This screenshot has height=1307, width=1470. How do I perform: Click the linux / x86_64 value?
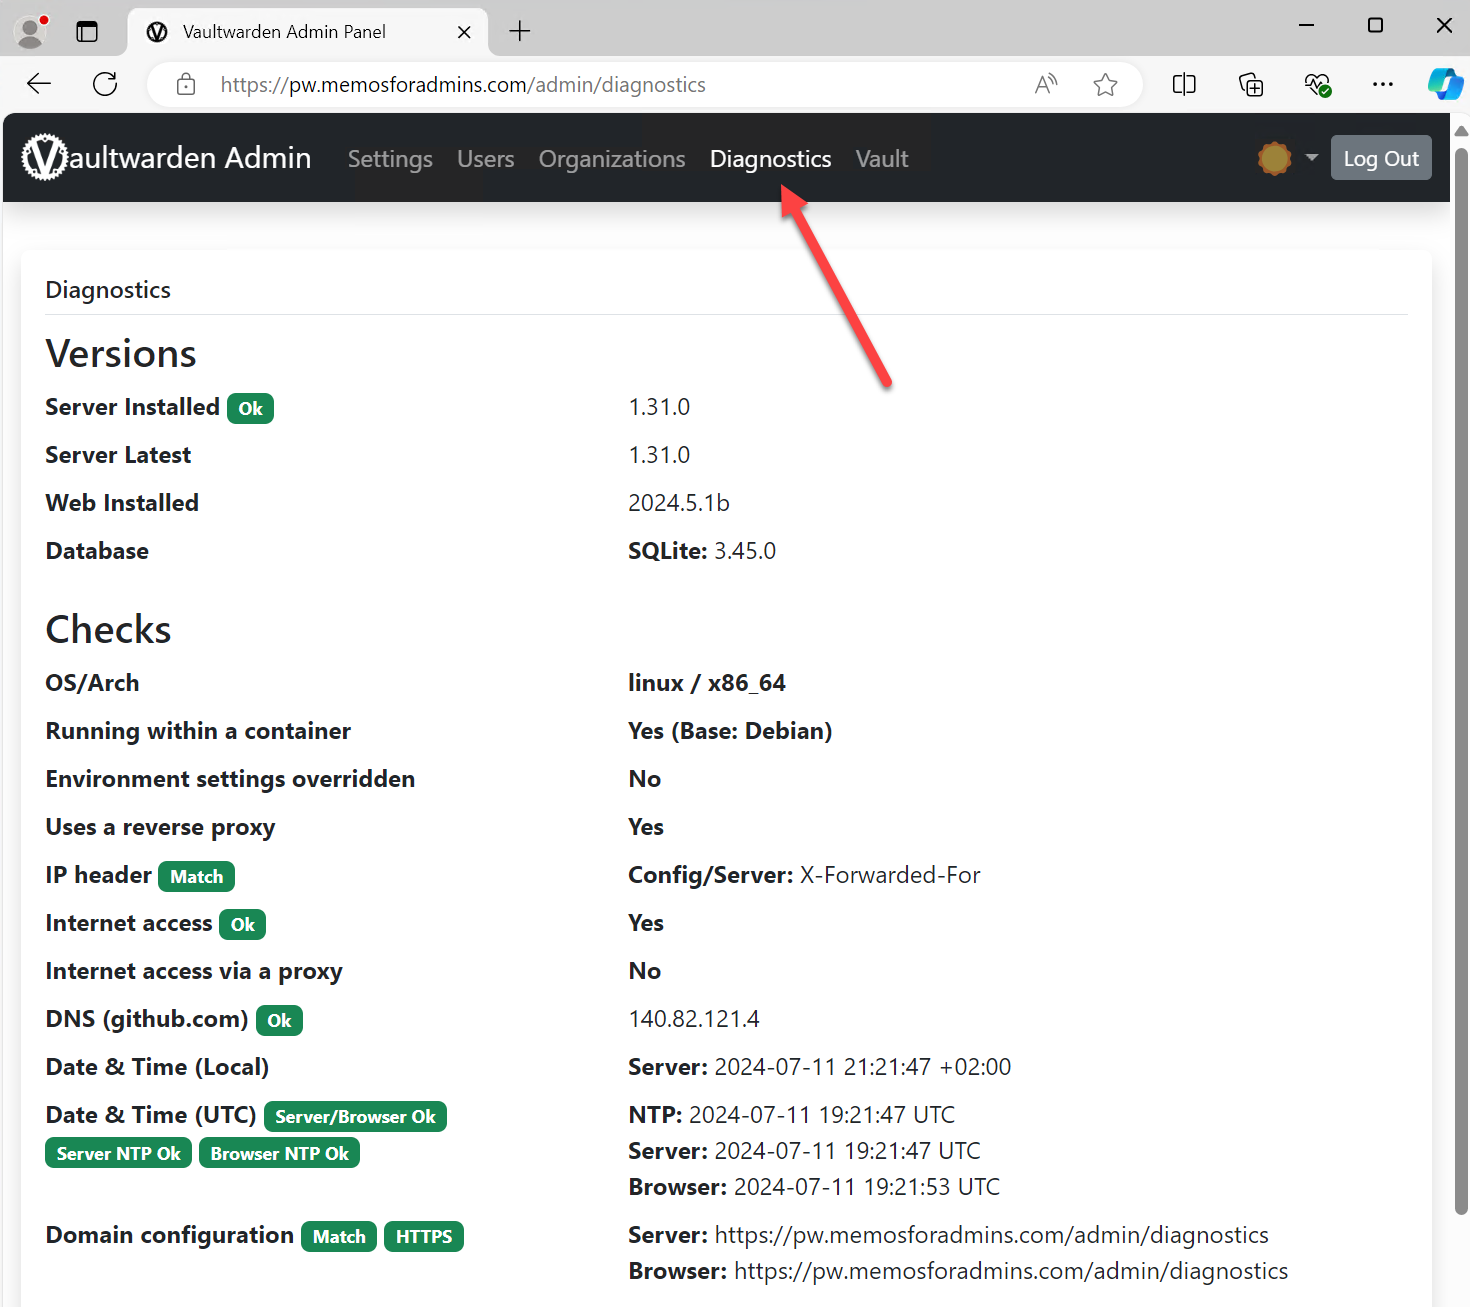point(707,683)
